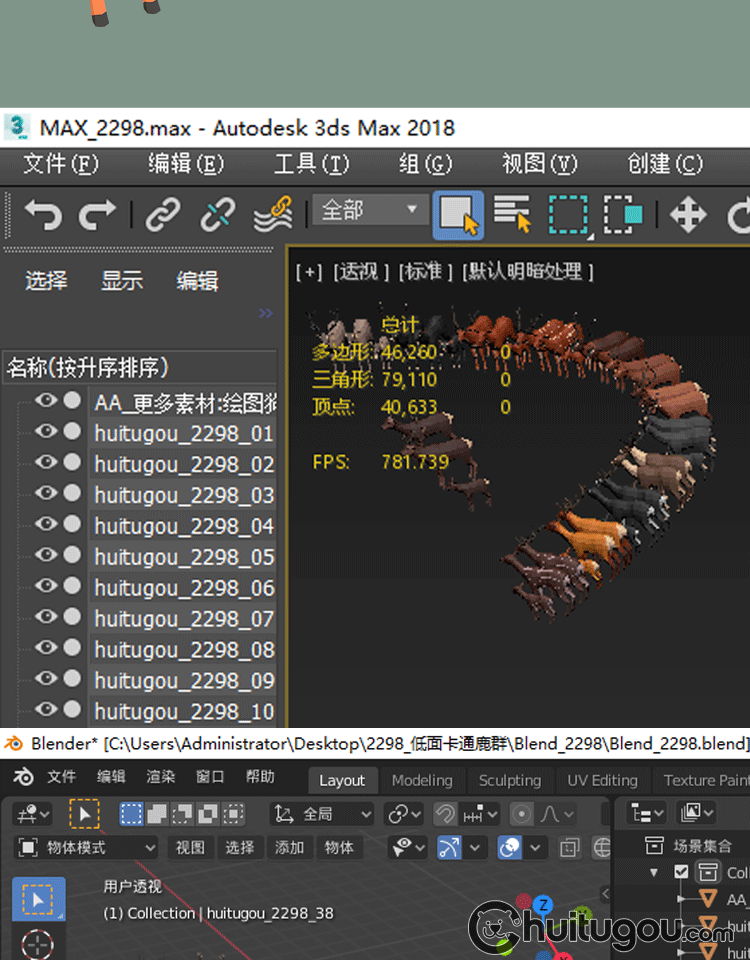750x960 pixels.
Task: Open the 视图(V) menu in 3ds Max
Action: 539,164
